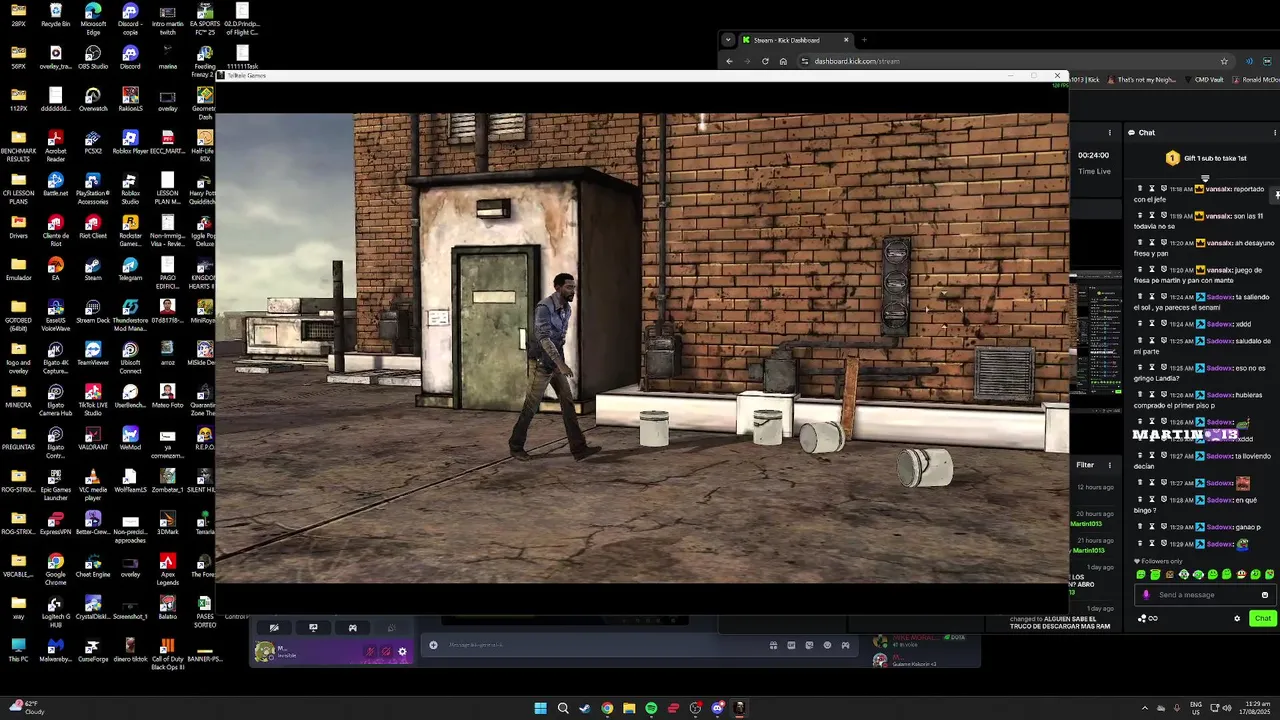Reload the Kick dashboard page
This screenshot has height=720, width=1280.
[765, 61]
